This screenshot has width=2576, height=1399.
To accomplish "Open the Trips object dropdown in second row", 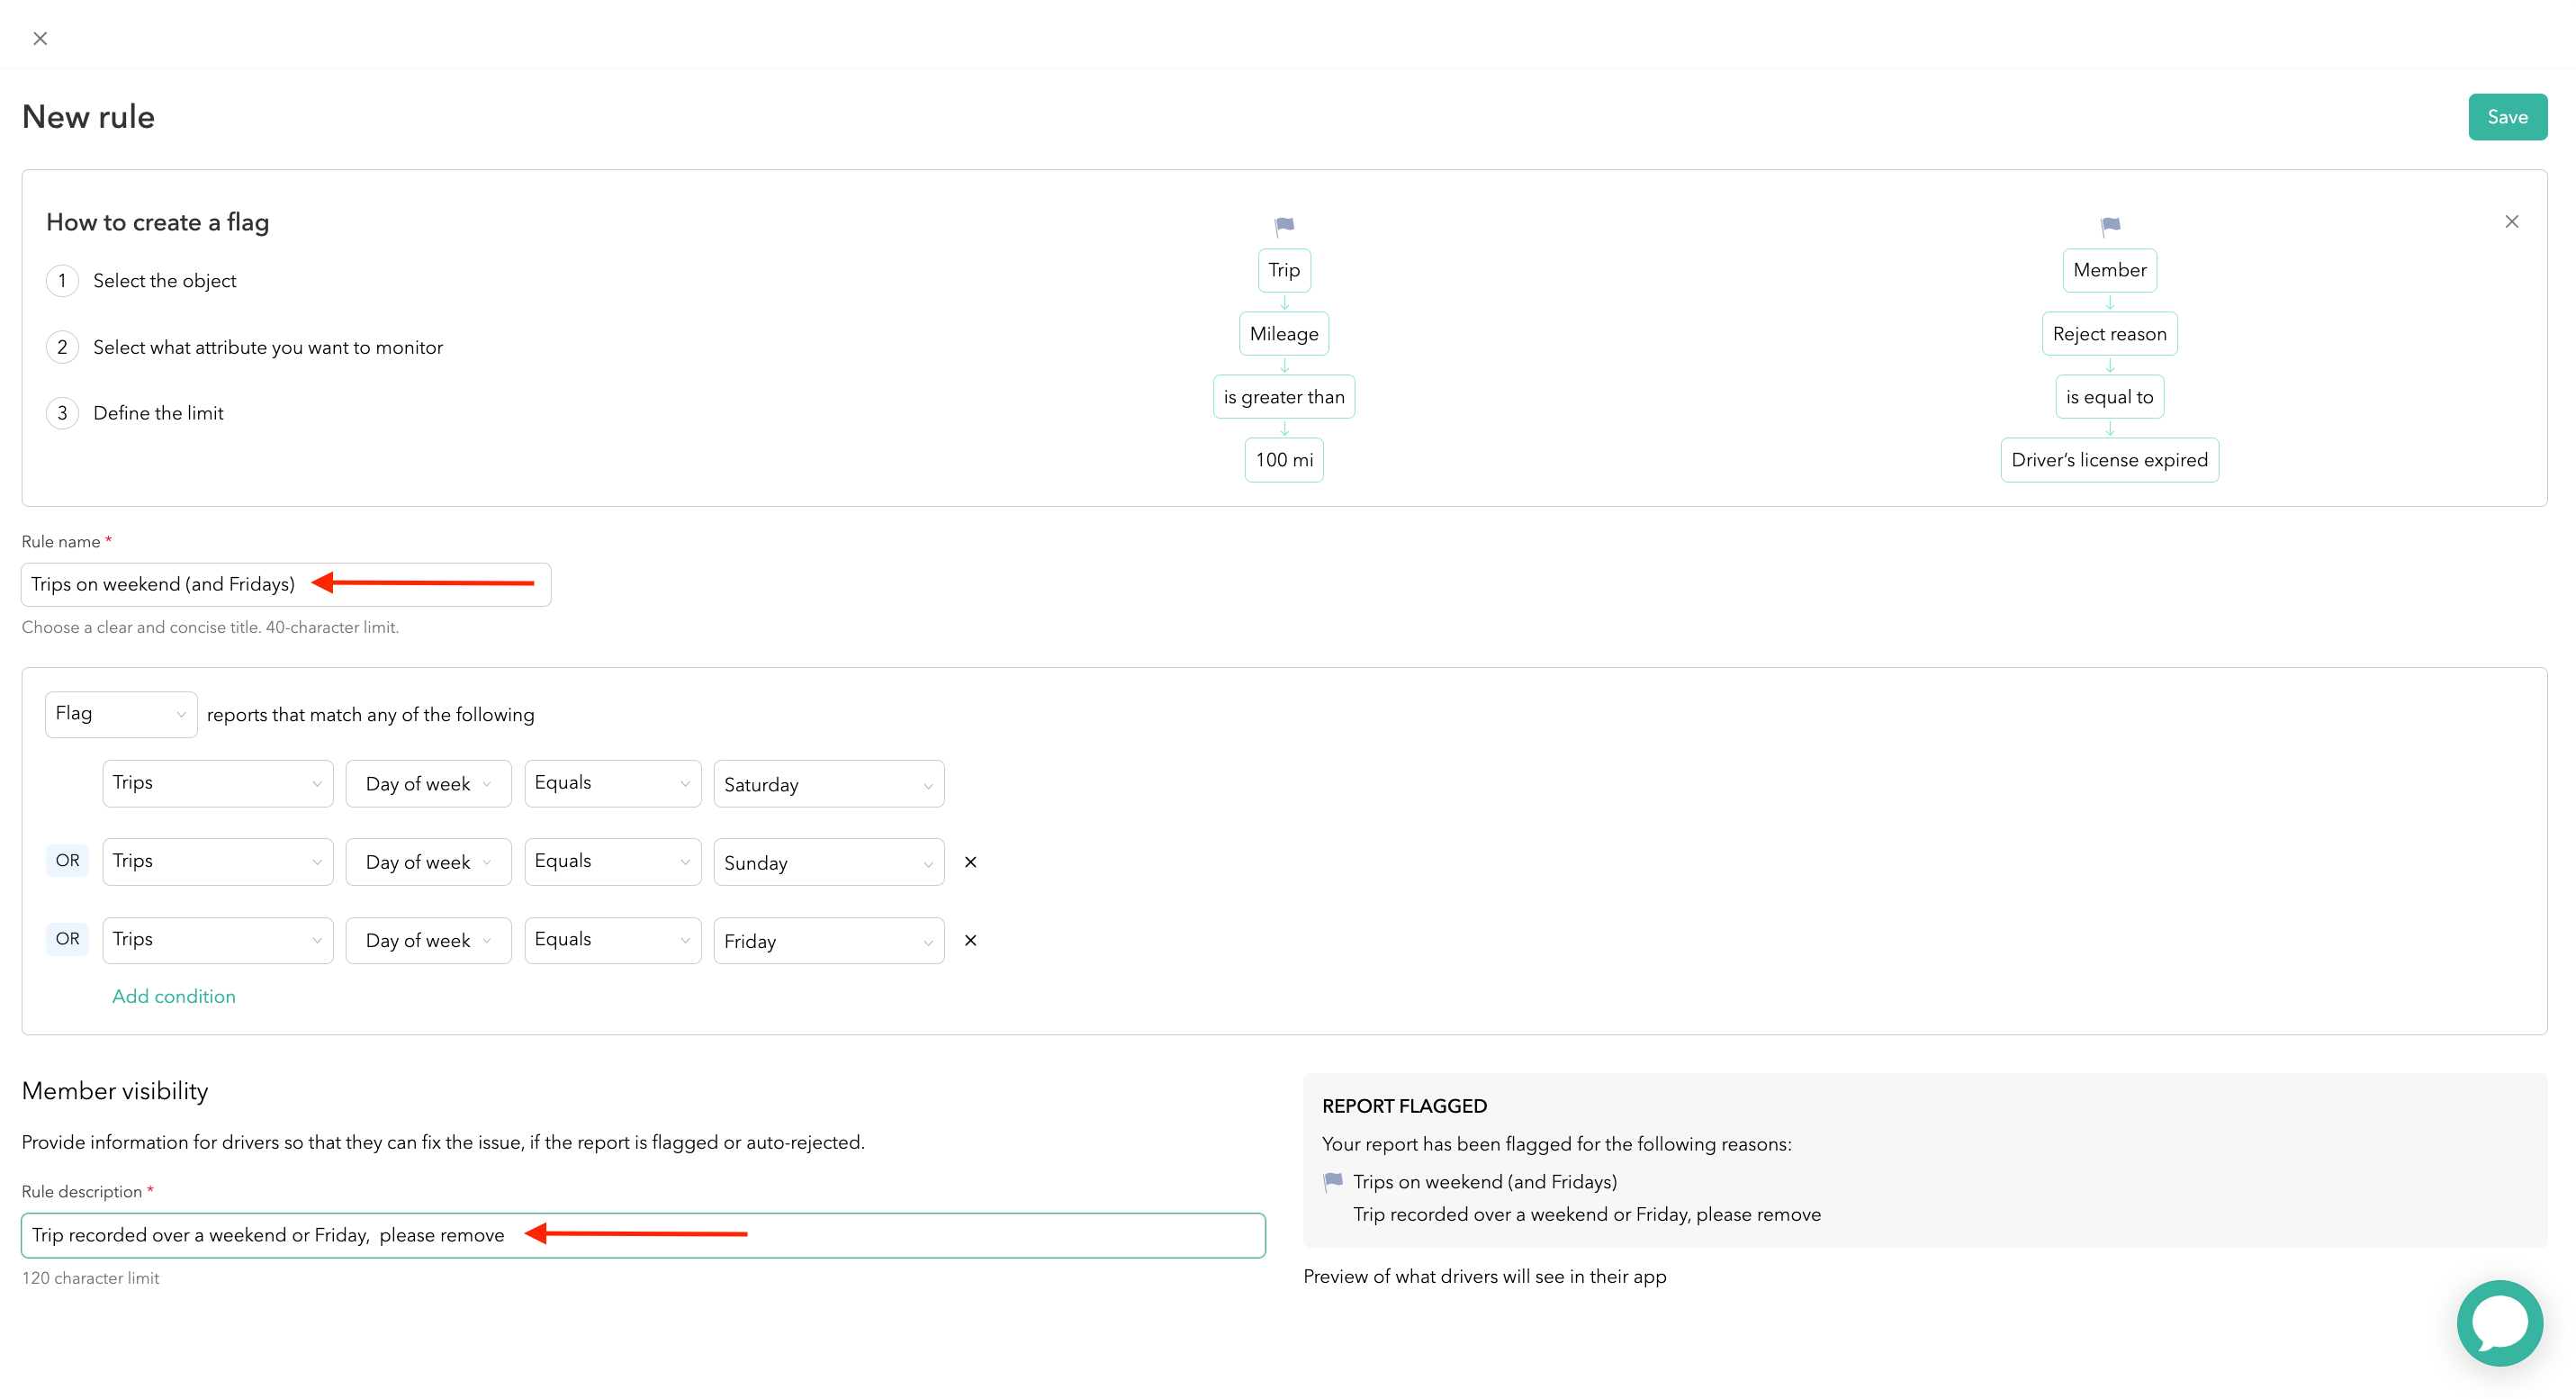I will (x=217, y=861).
